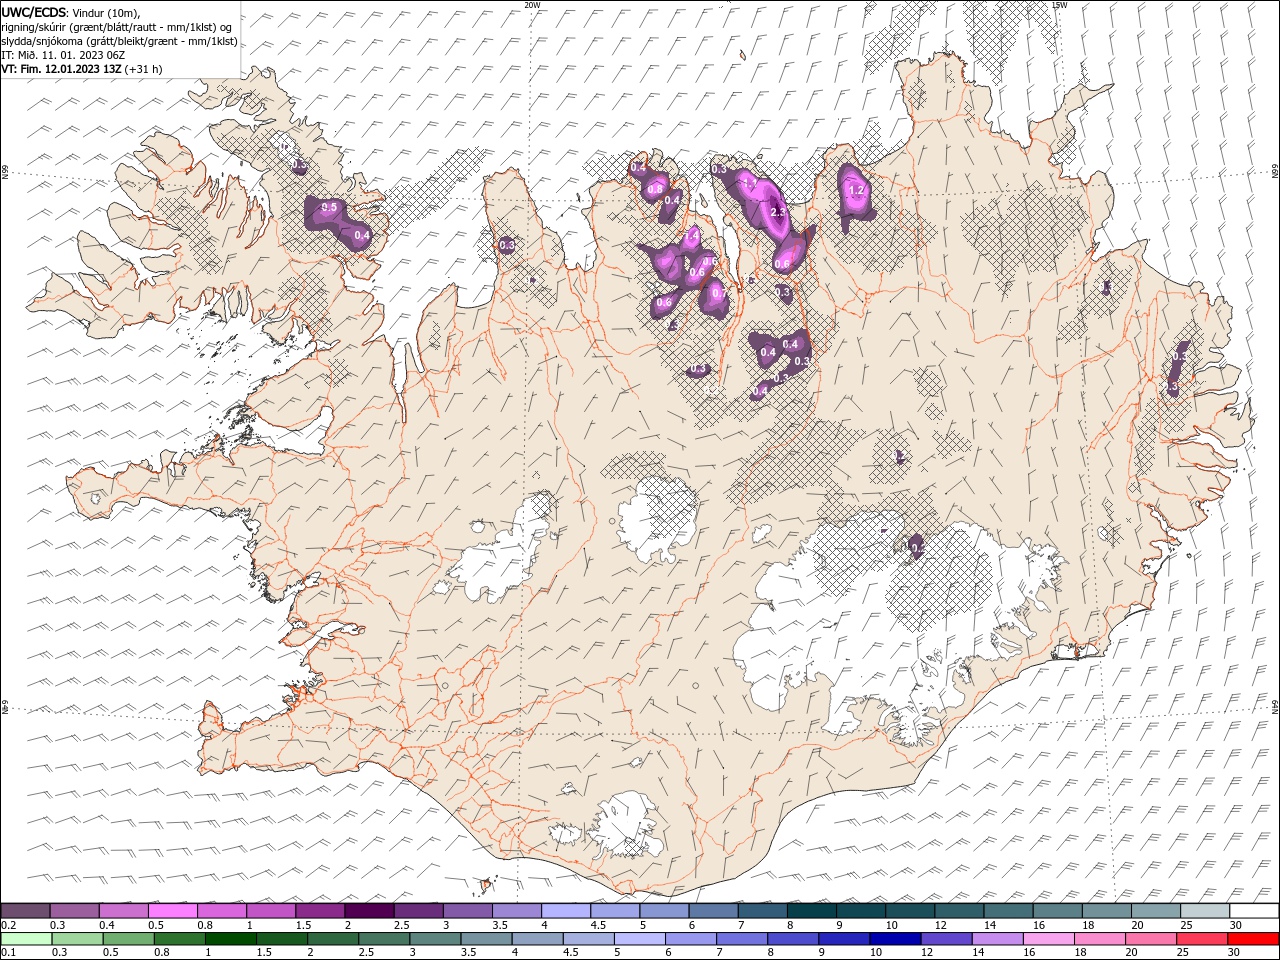This screenshot has width=1280, height=960.
Task: Click the 2.3 snowfall value on the map
Action: [779, 212]
